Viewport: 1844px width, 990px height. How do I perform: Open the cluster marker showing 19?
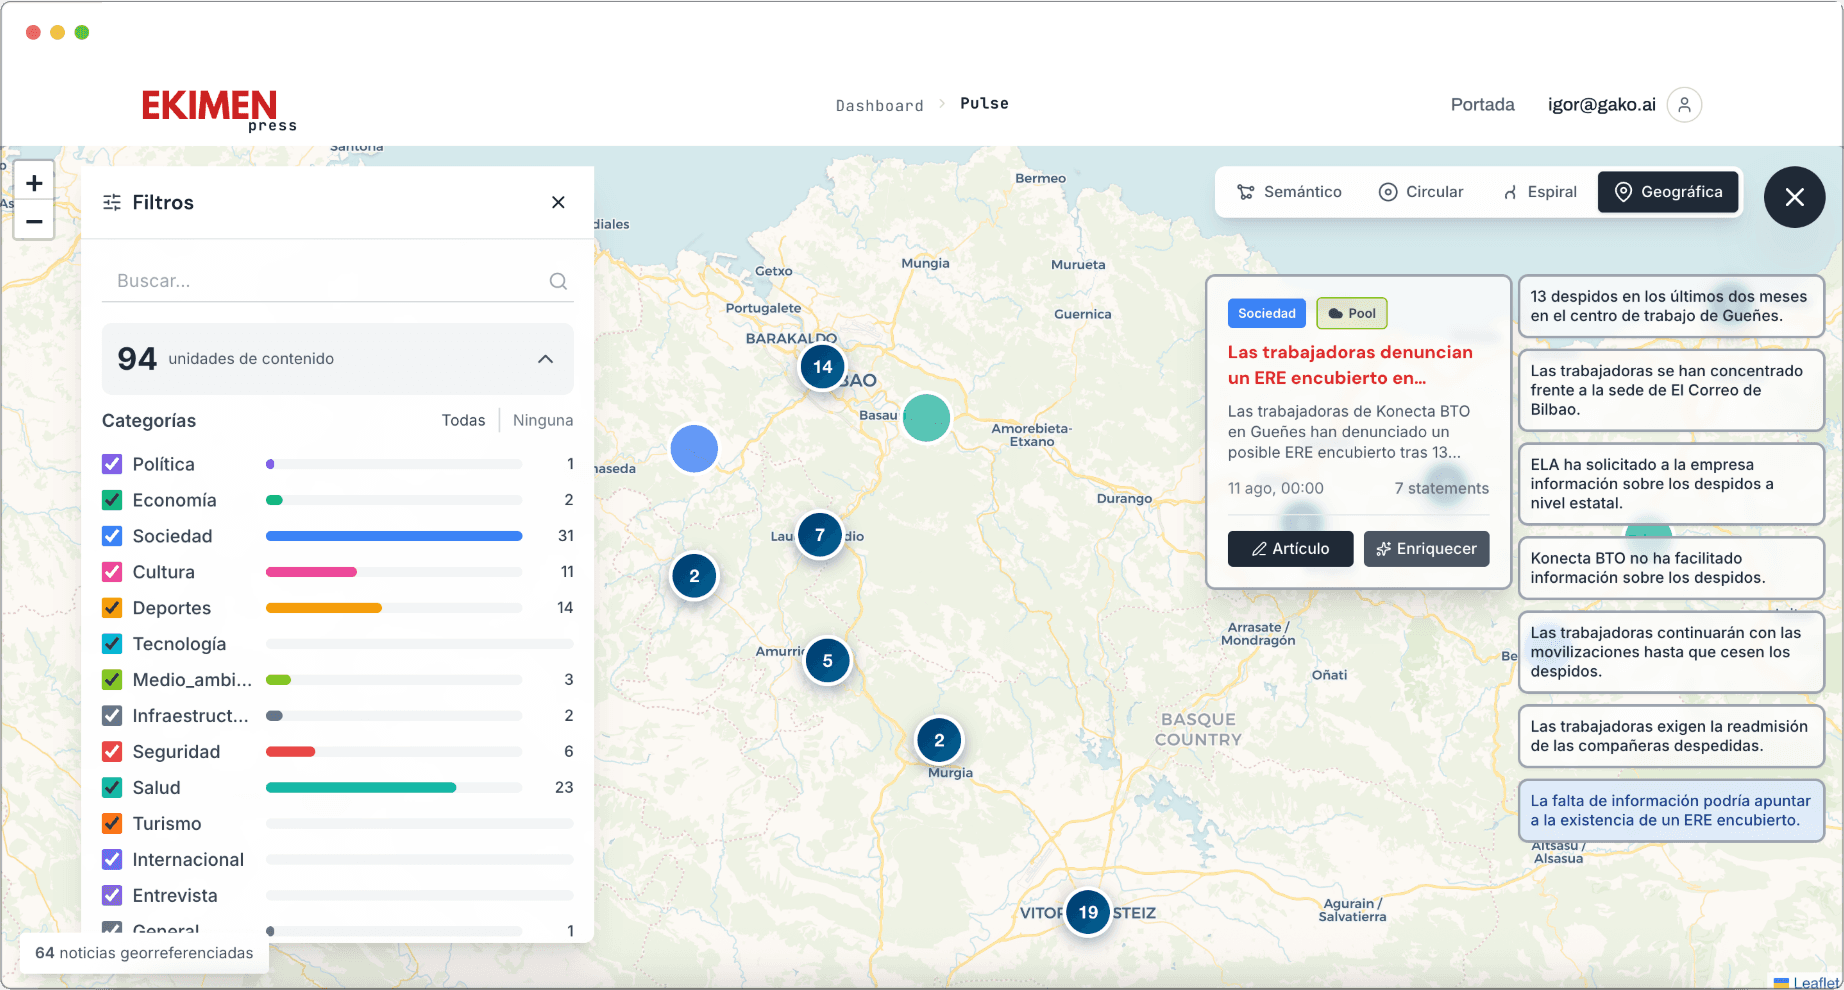pos(1088,912)
